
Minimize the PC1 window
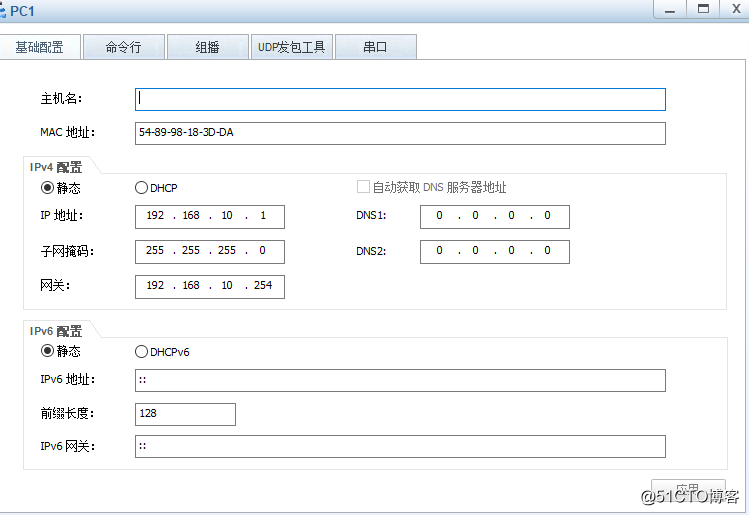tap(670, 9)
